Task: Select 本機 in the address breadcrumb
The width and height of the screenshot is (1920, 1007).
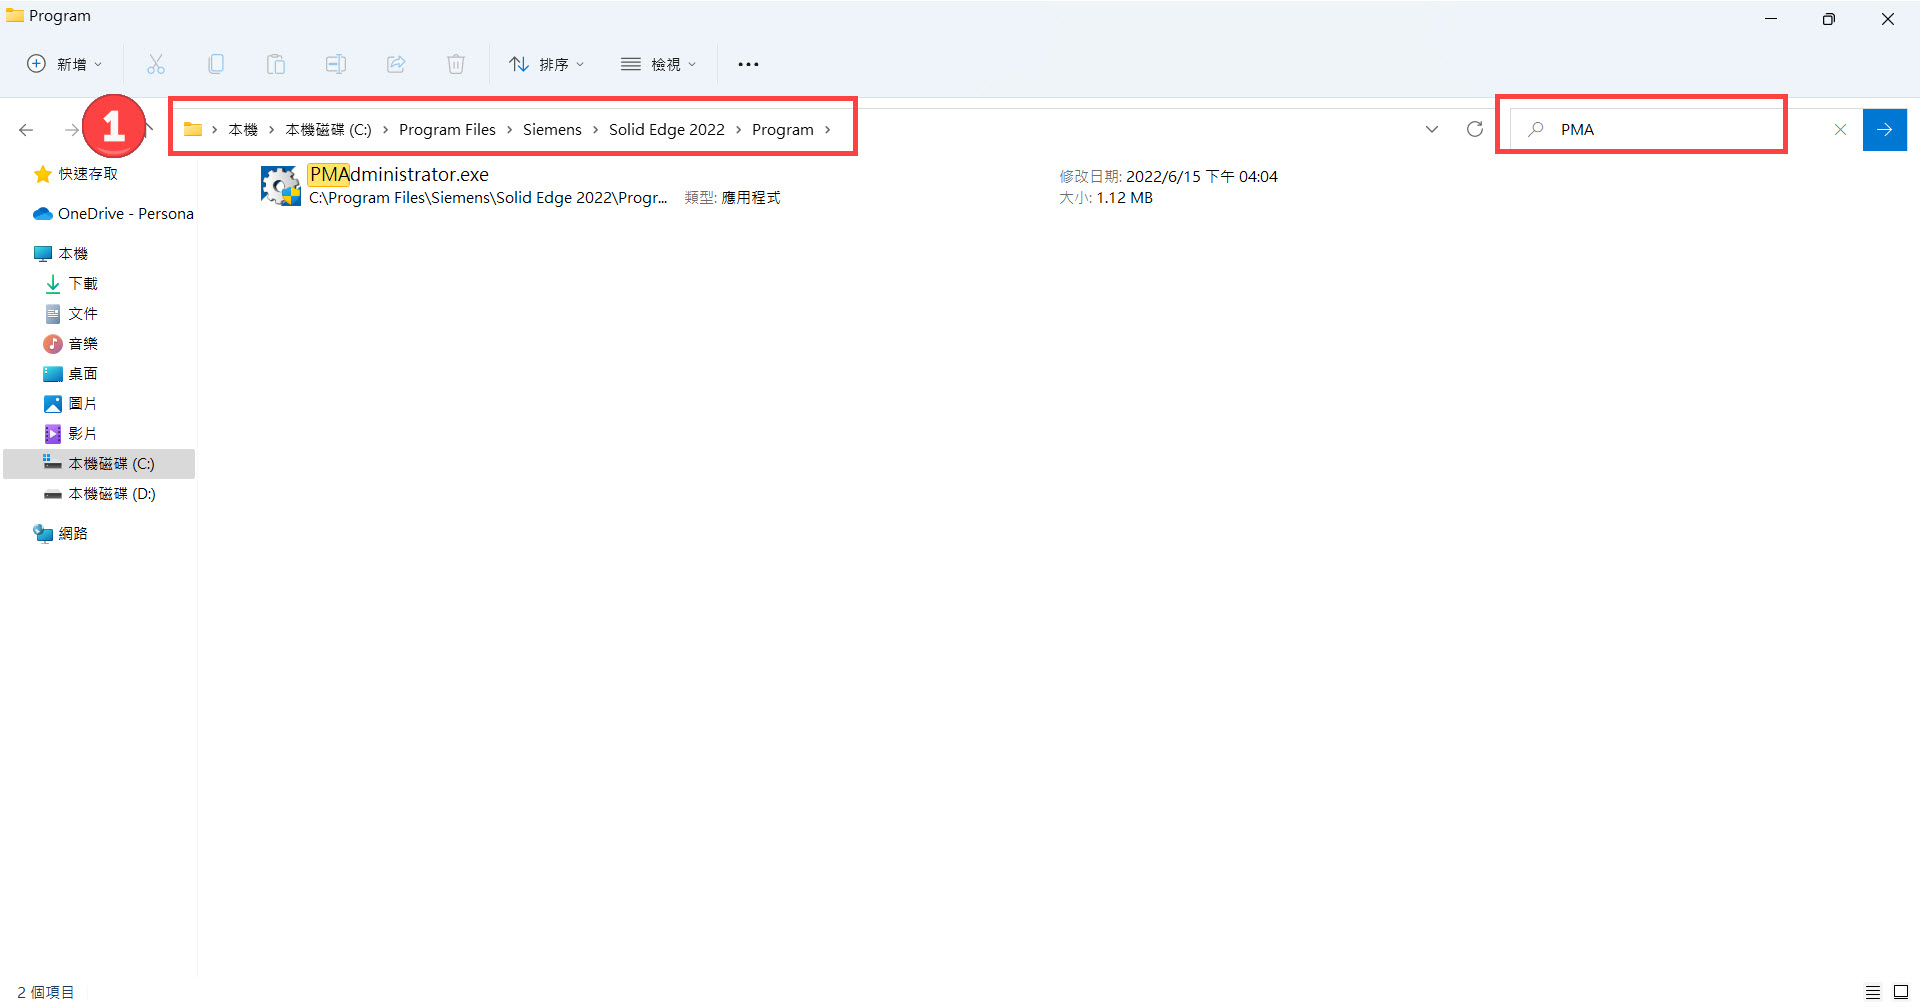Action: [x=243, y=130]
